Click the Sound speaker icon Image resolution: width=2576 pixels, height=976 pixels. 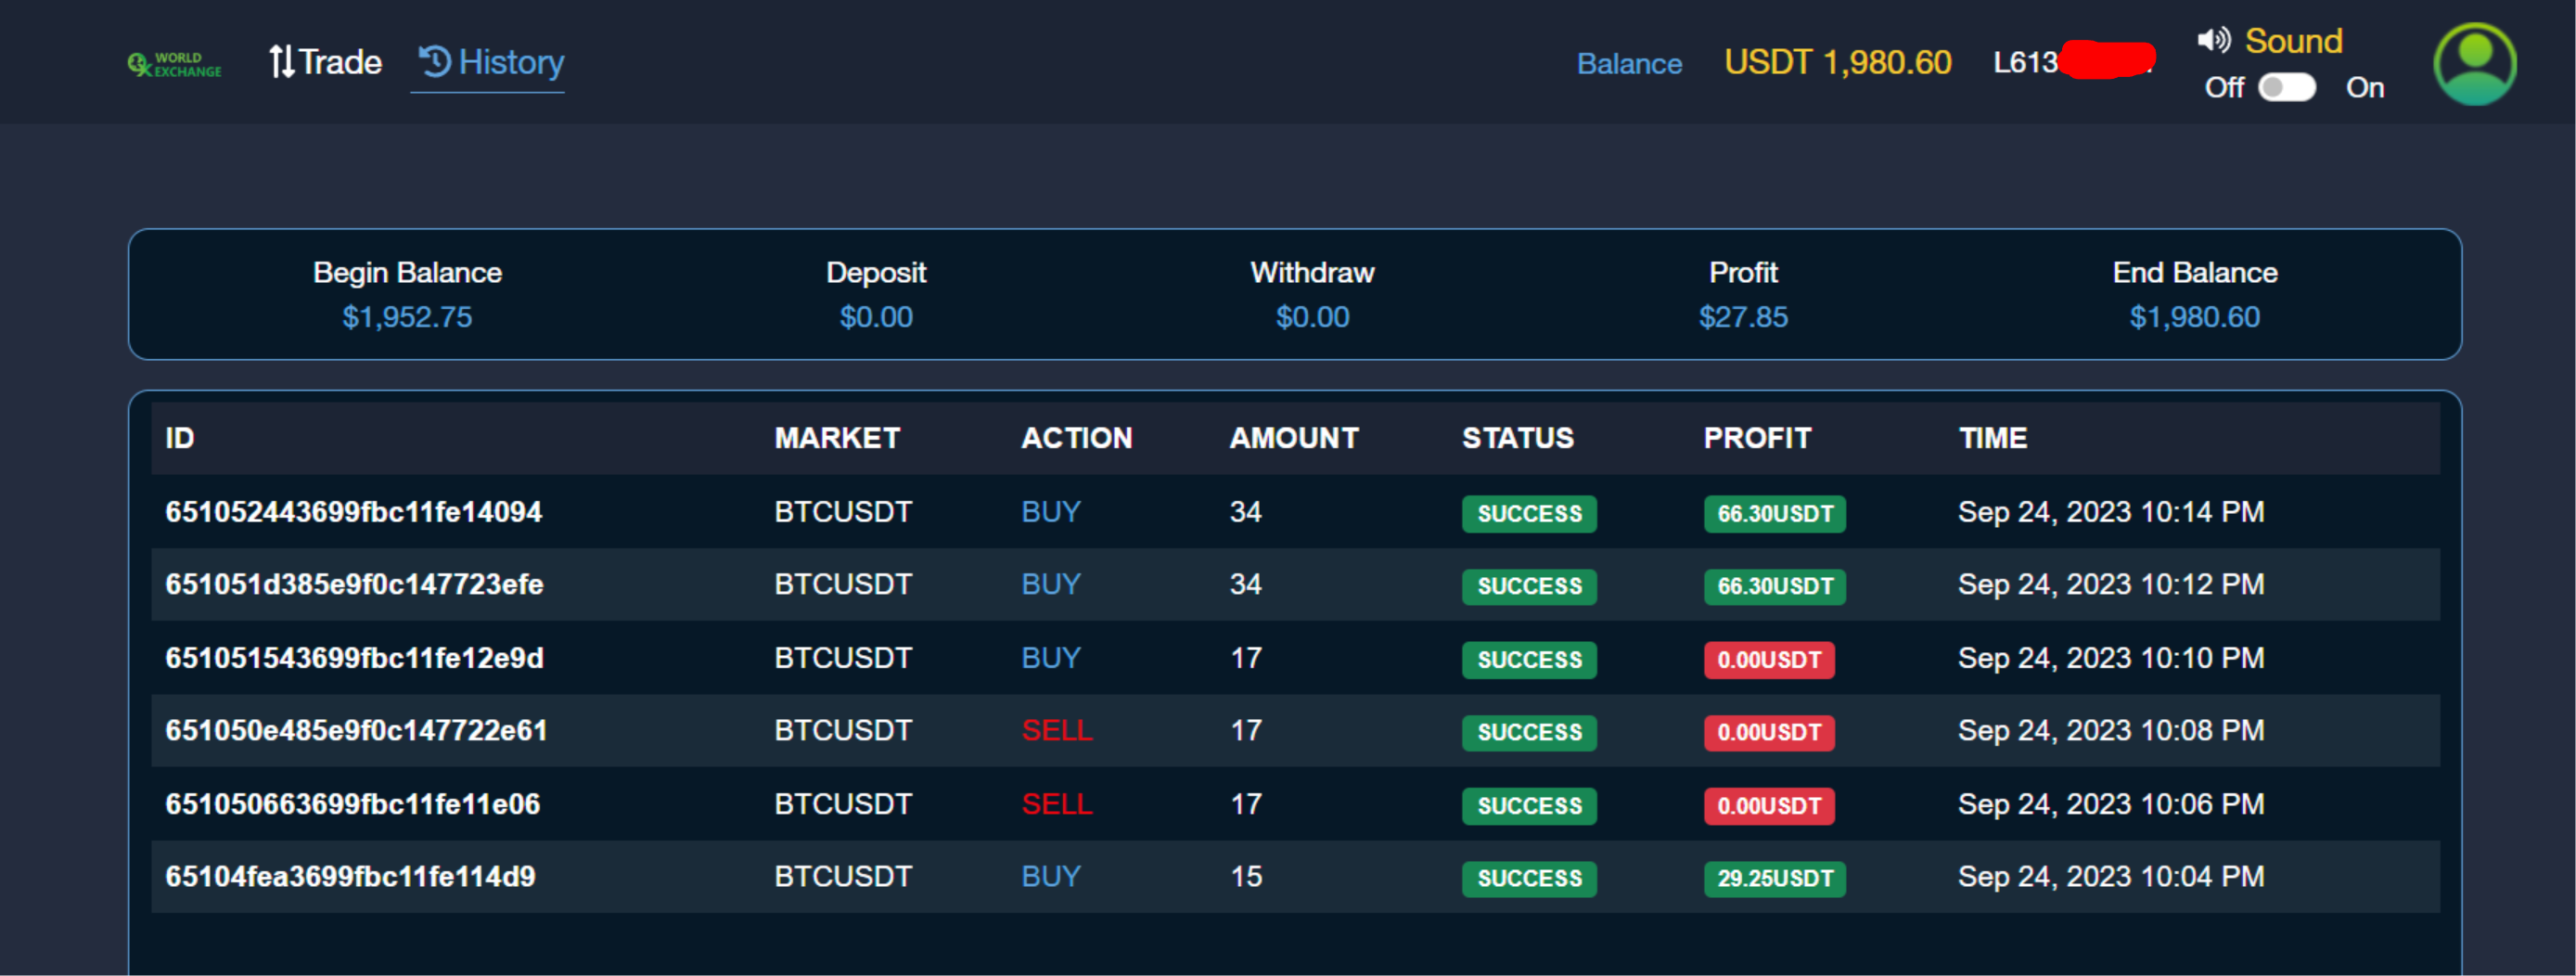2213,40
